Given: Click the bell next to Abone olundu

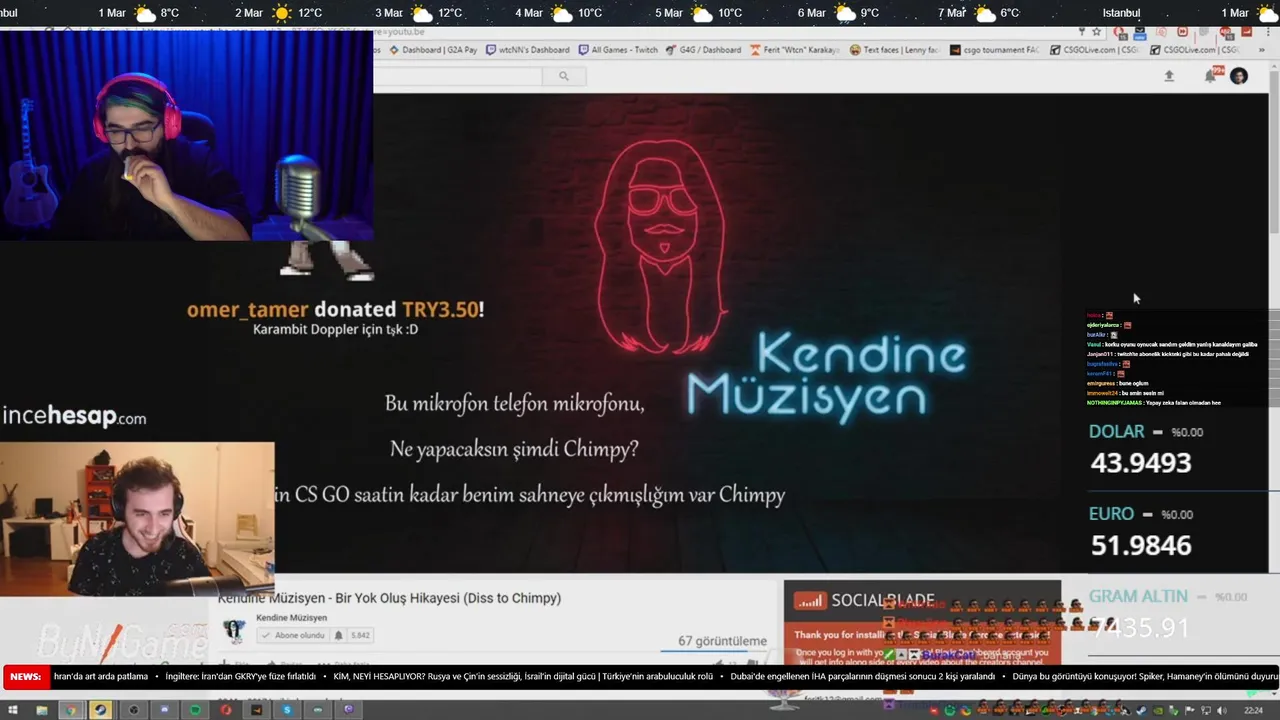Looking at the screenshot, I should [338, 635].
